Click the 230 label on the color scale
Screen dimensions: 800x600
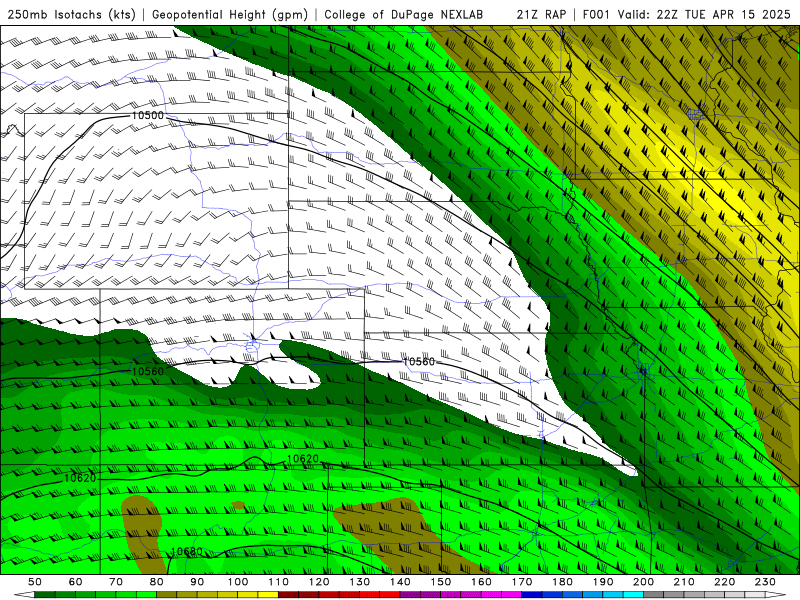766,582
